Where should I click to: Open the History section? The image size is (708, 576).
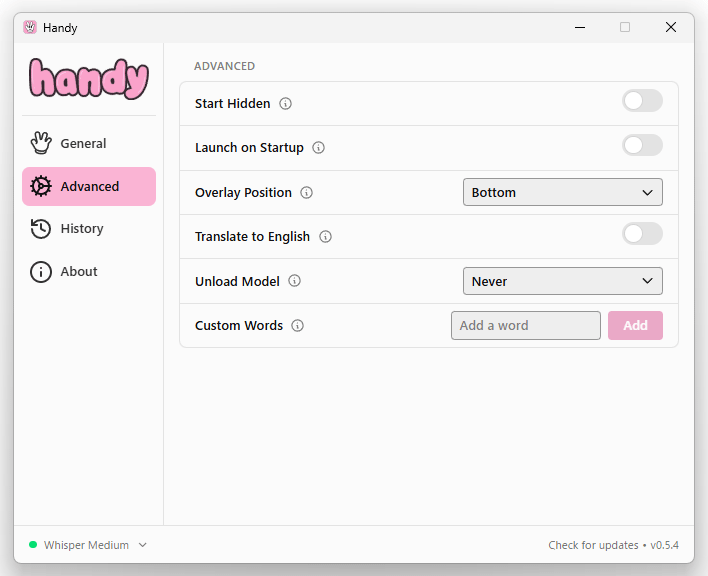81,229
